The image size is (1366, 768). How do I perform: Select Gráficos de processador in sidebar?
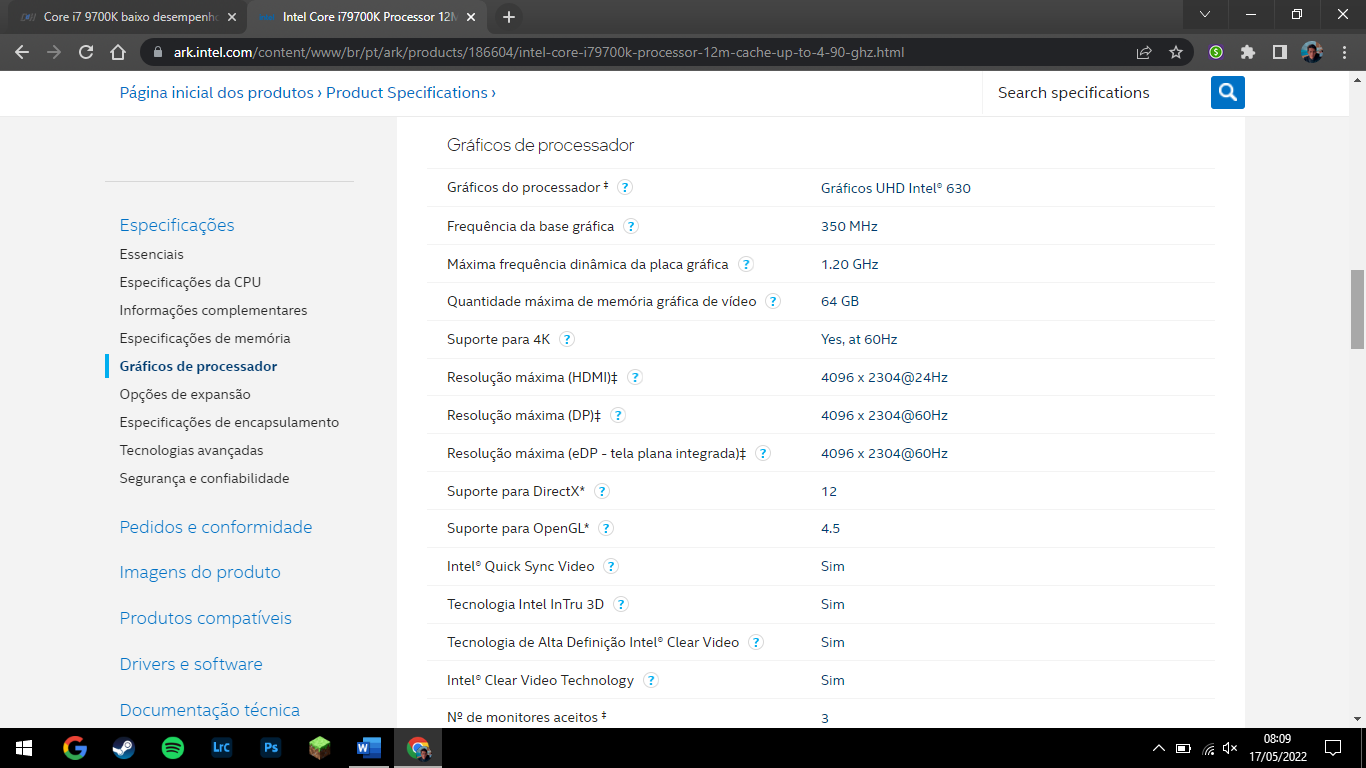[x=198, y=366]
